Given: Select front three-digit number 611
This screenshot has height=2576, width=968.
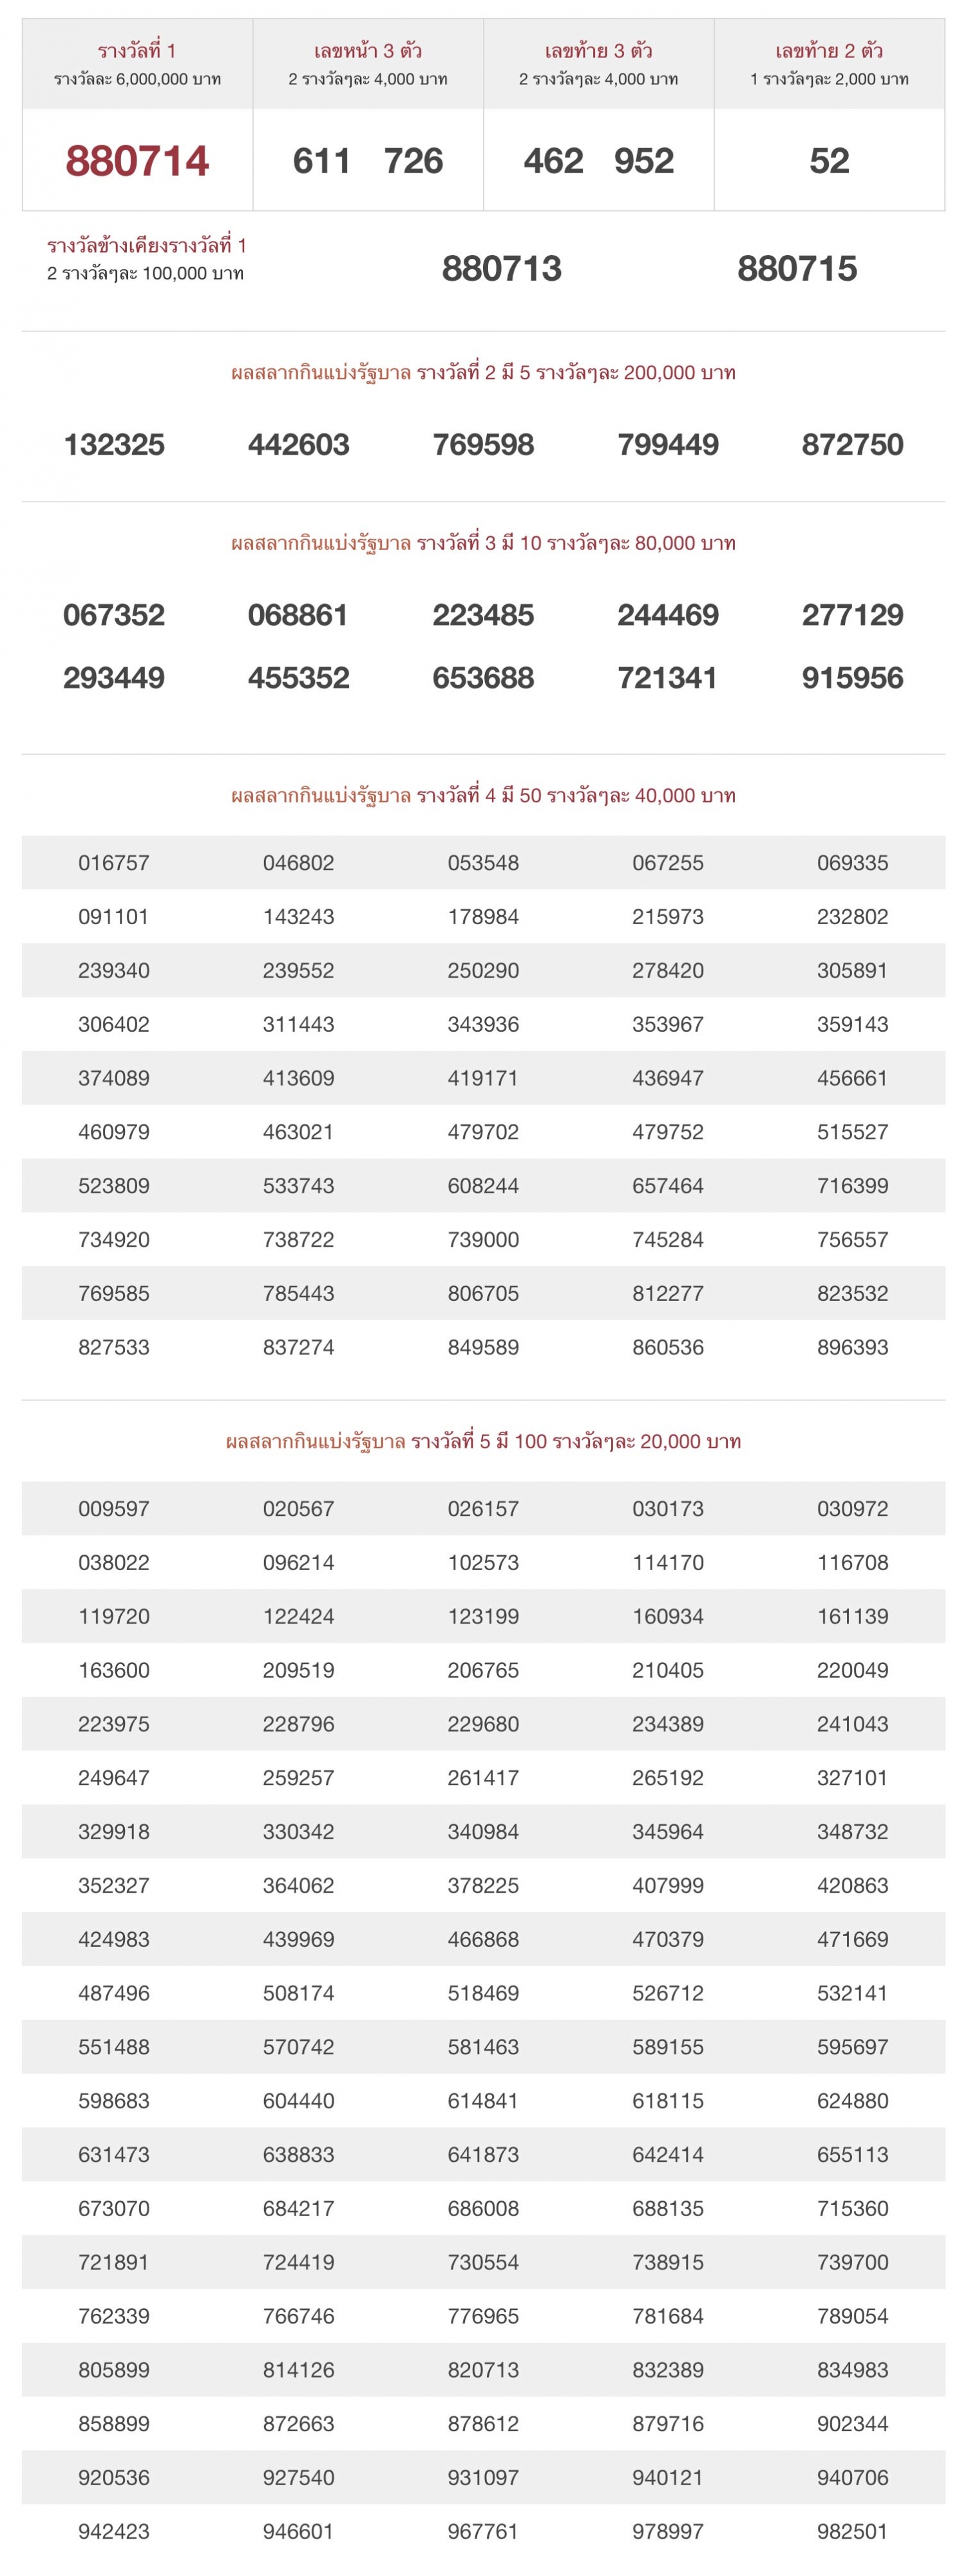Looking at the screenshot, I should (322, 161).
